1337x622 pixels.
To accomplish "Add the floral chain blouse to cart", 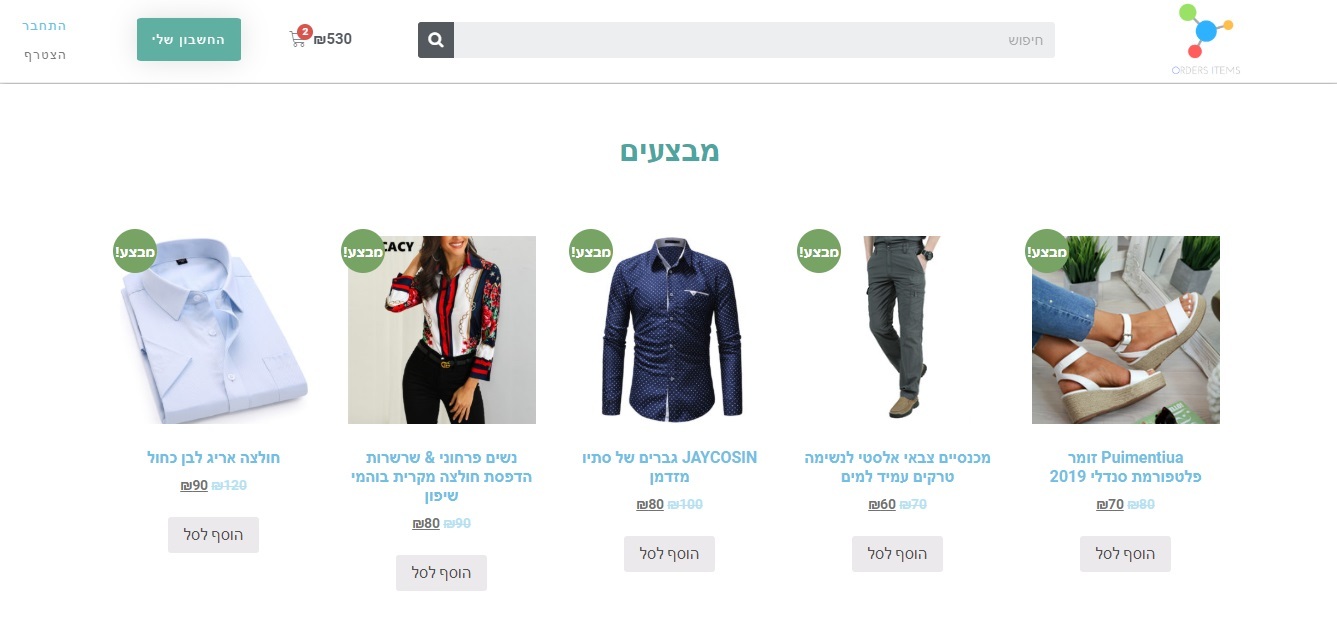I will [x=441, y=573].
